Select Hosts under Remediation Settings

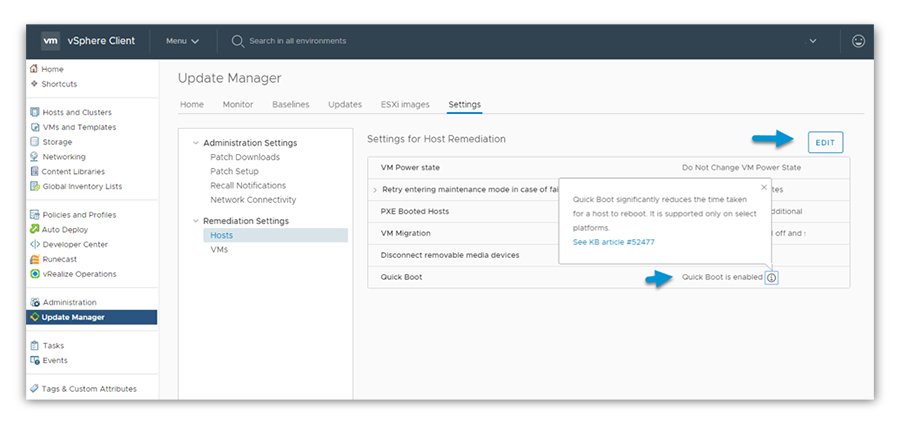276,235
